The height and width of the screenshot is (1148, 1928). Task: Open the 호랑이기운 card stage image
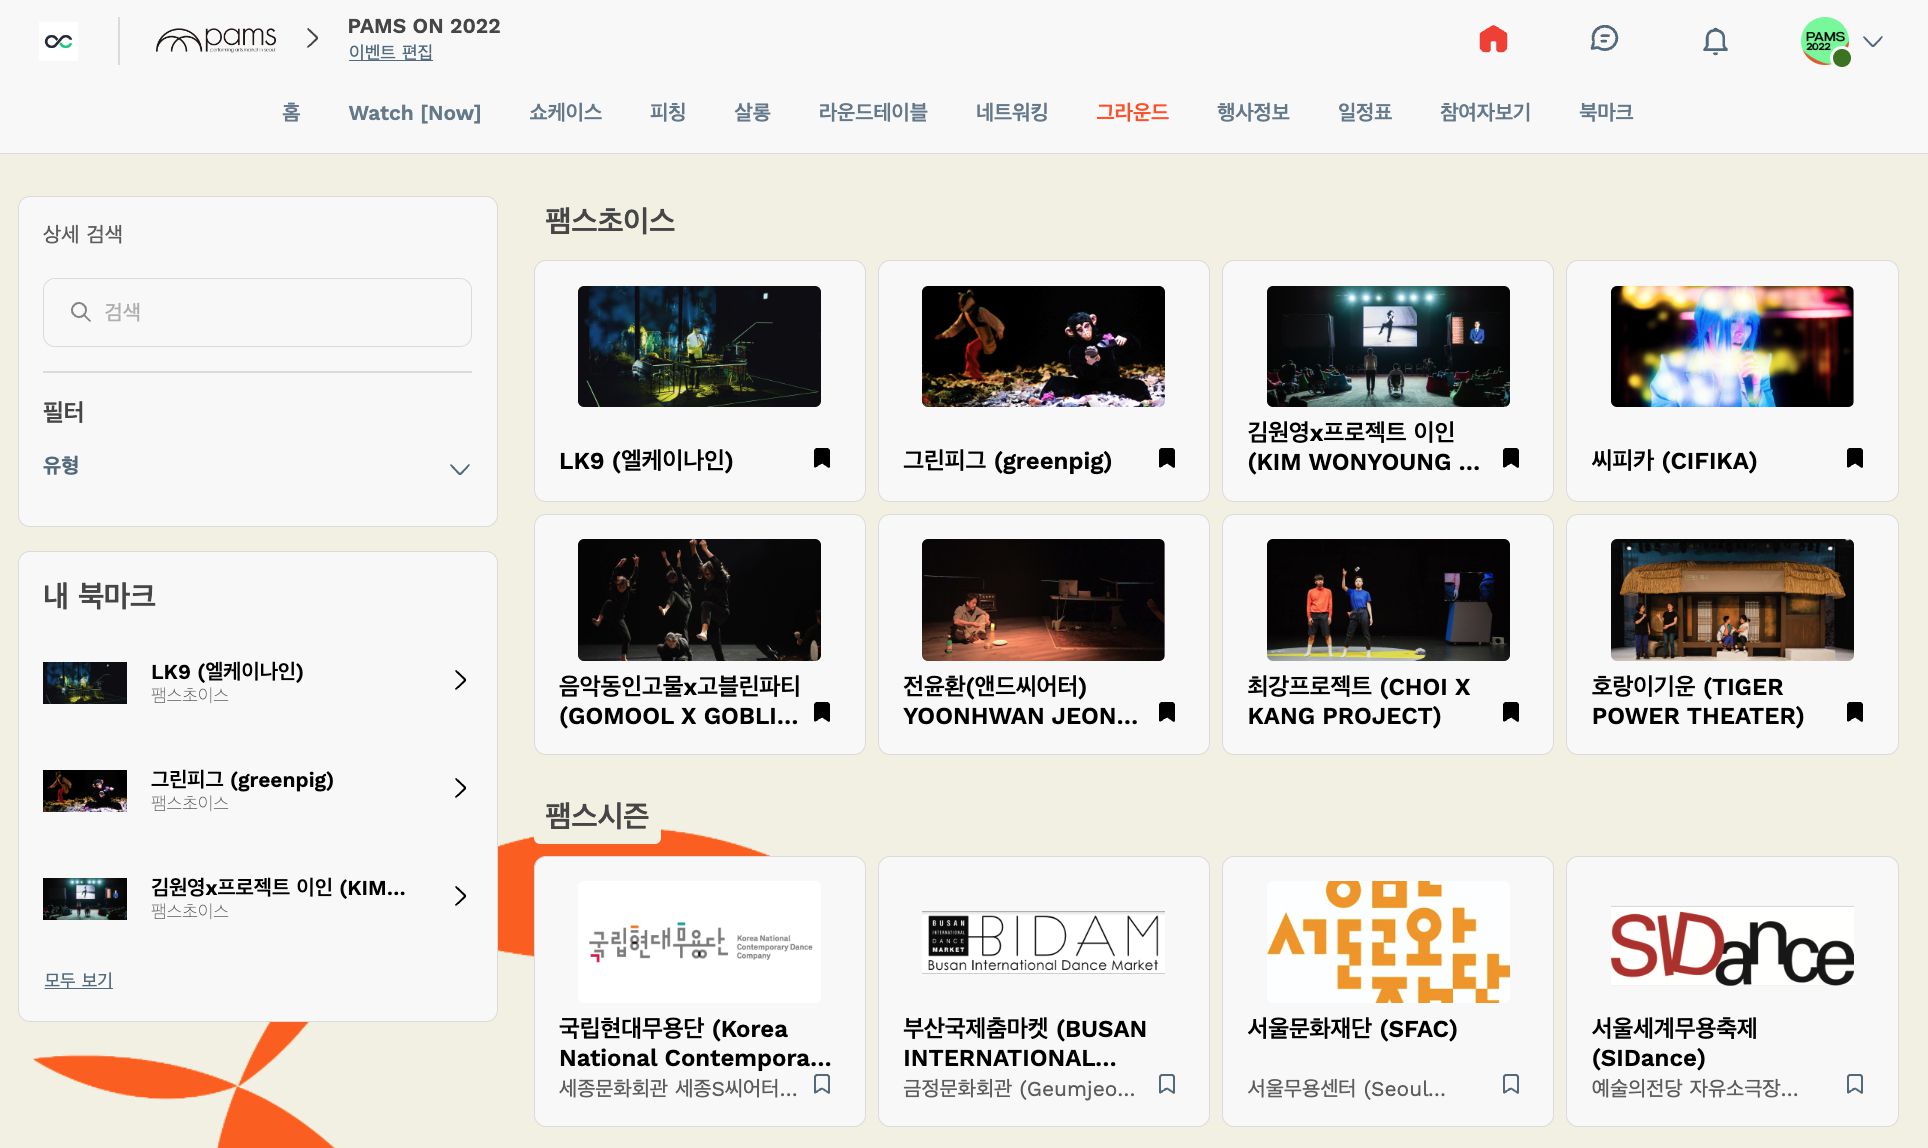click(x=1732, y=600)
